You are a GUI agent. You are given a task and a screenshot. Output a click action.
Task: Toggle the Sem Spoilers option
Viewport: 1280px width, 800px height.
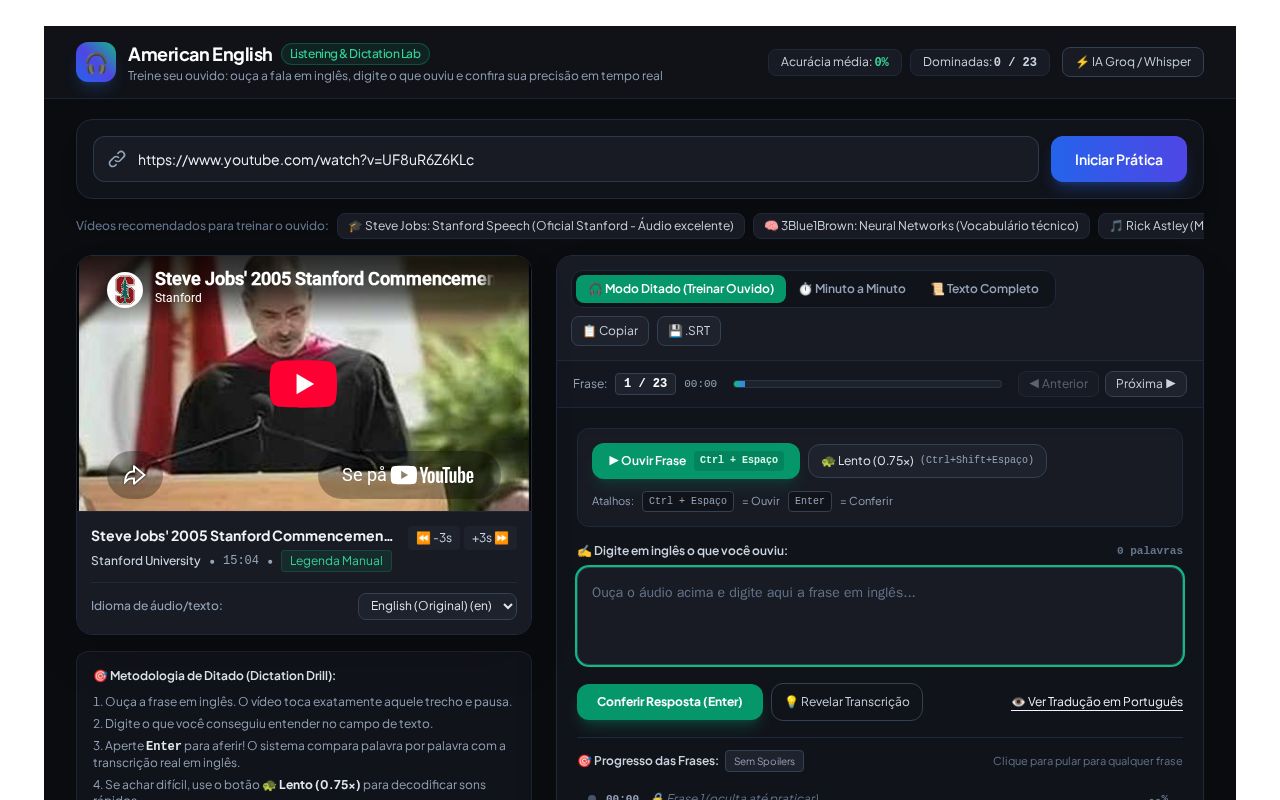(764, 761)
